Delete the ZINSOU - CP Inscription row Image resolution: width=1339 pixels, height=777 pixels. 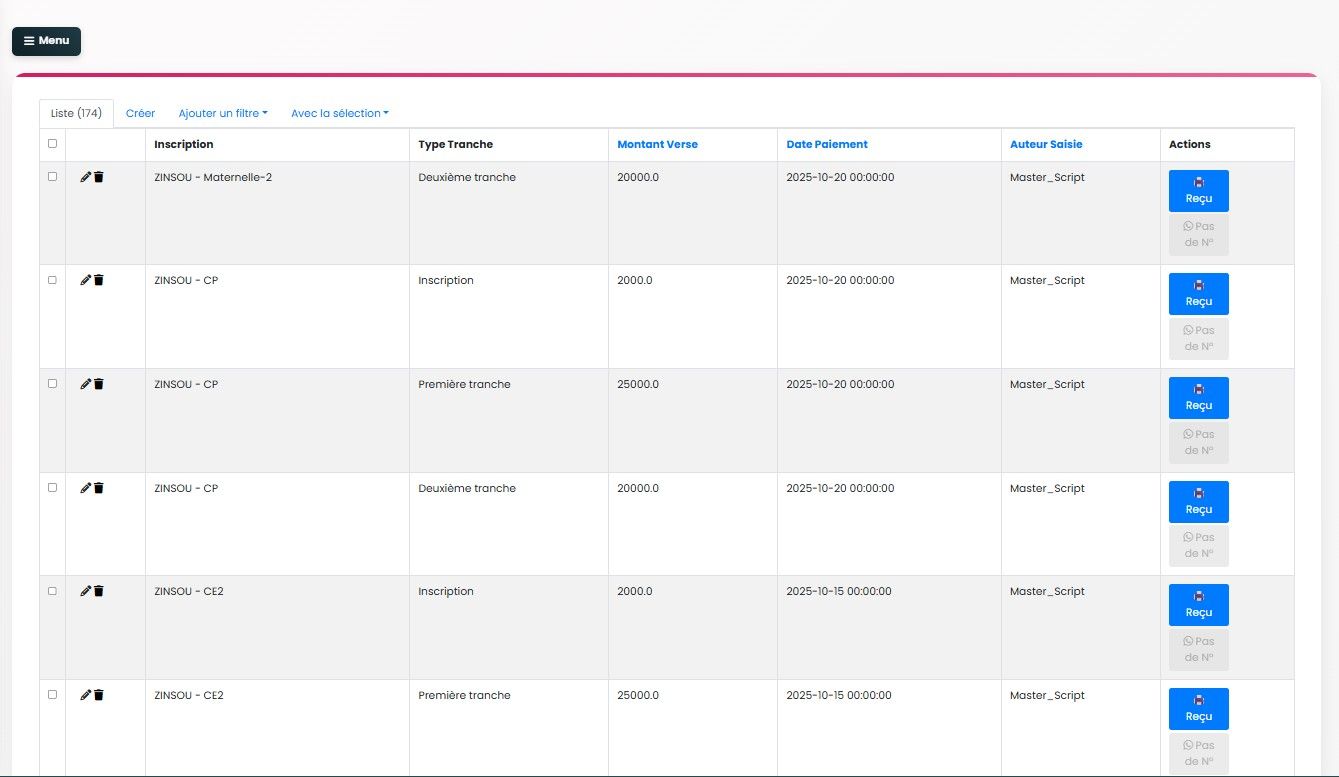click(99, 281)
